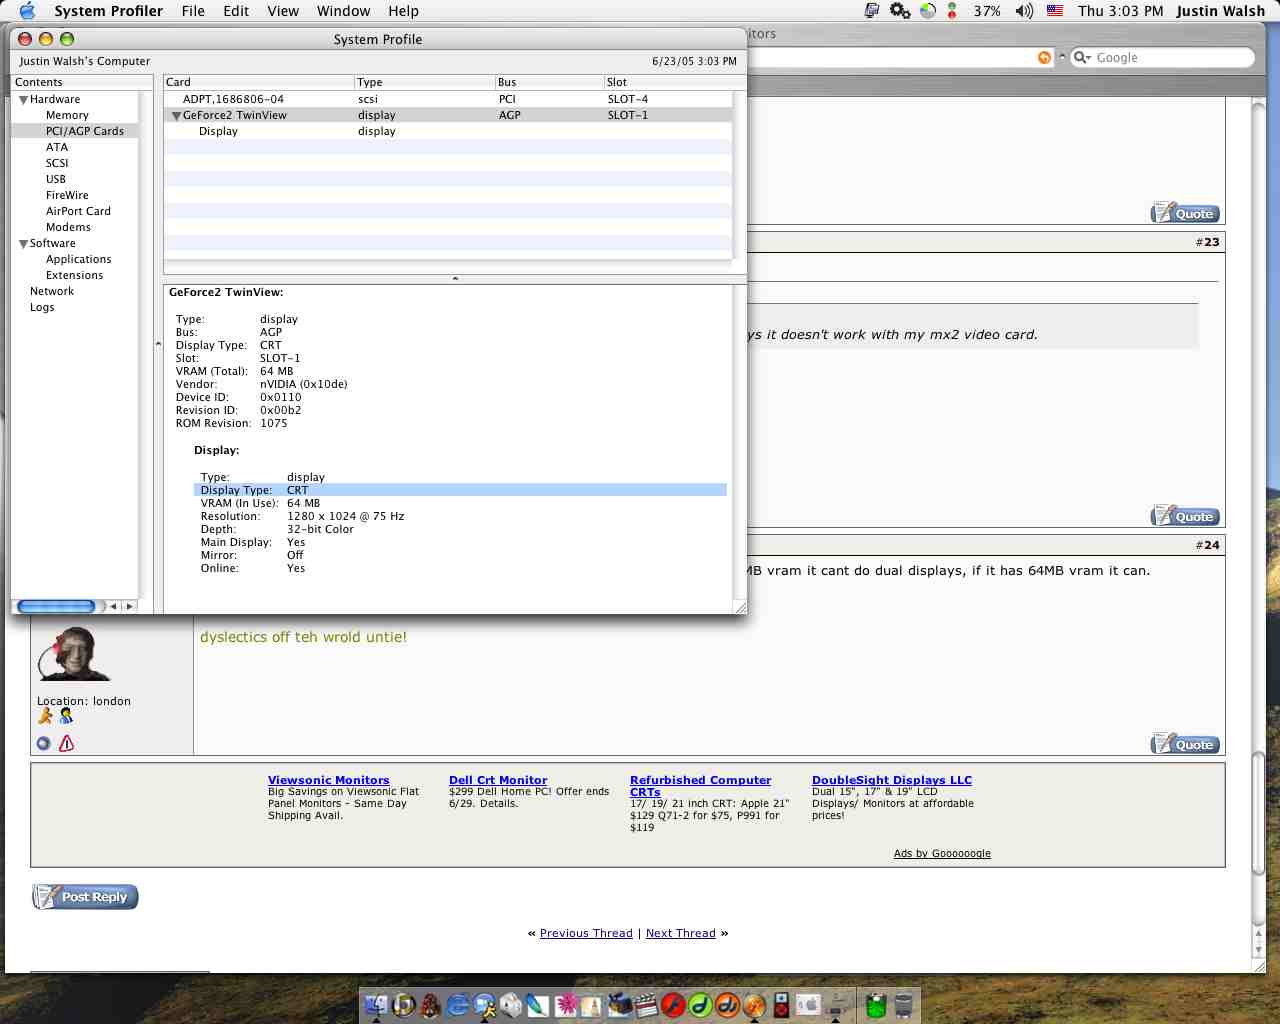Collapse the Software tree section

click(23, 244)
